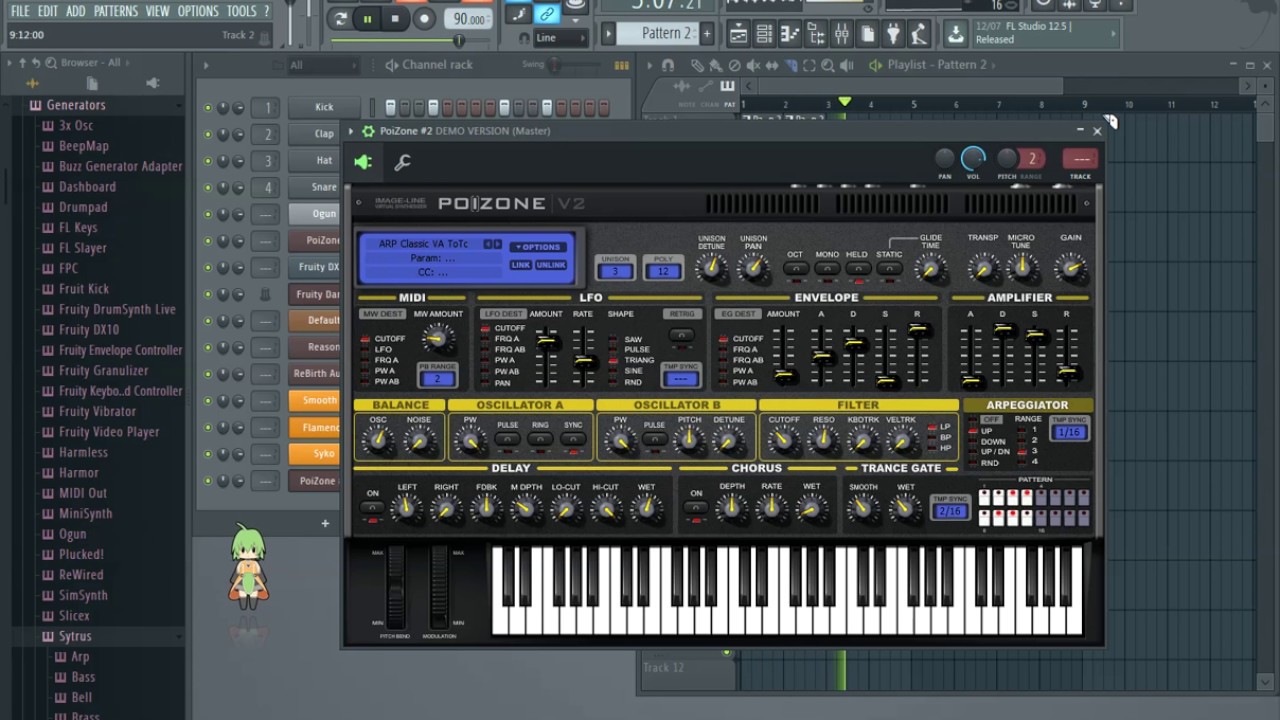Toggle pattern/song mode button

pyautogui.click(x=340, y=18)
